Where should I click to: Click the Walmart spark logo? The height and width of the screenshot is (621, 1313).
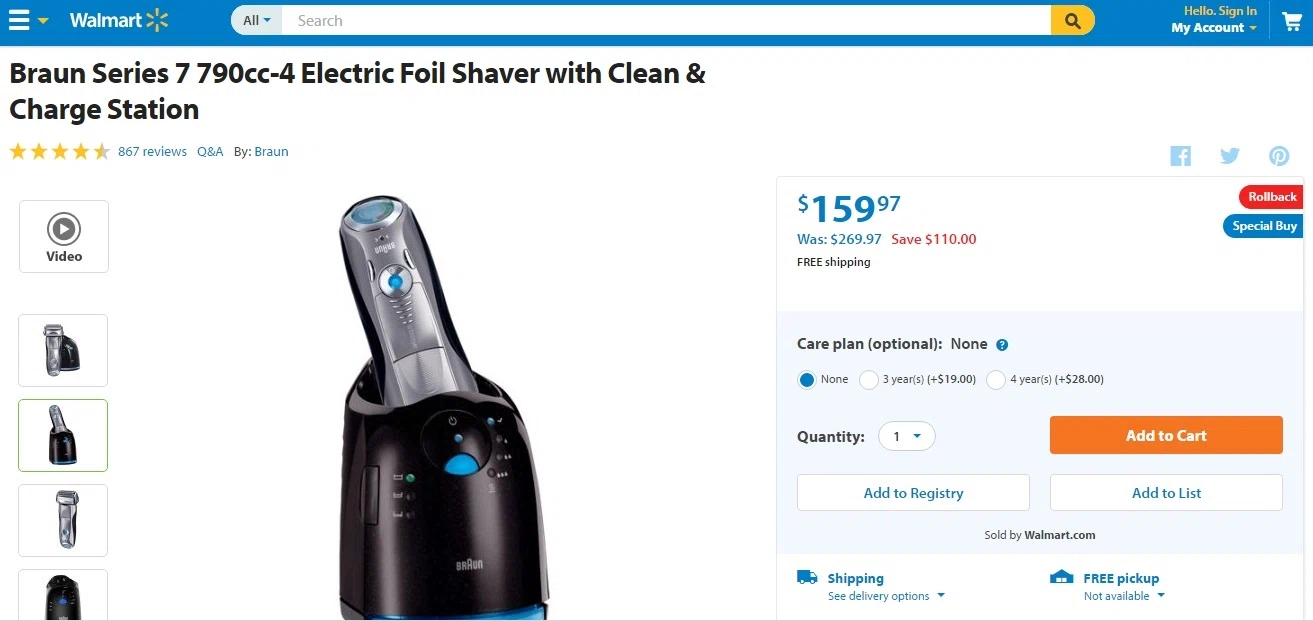157,20
